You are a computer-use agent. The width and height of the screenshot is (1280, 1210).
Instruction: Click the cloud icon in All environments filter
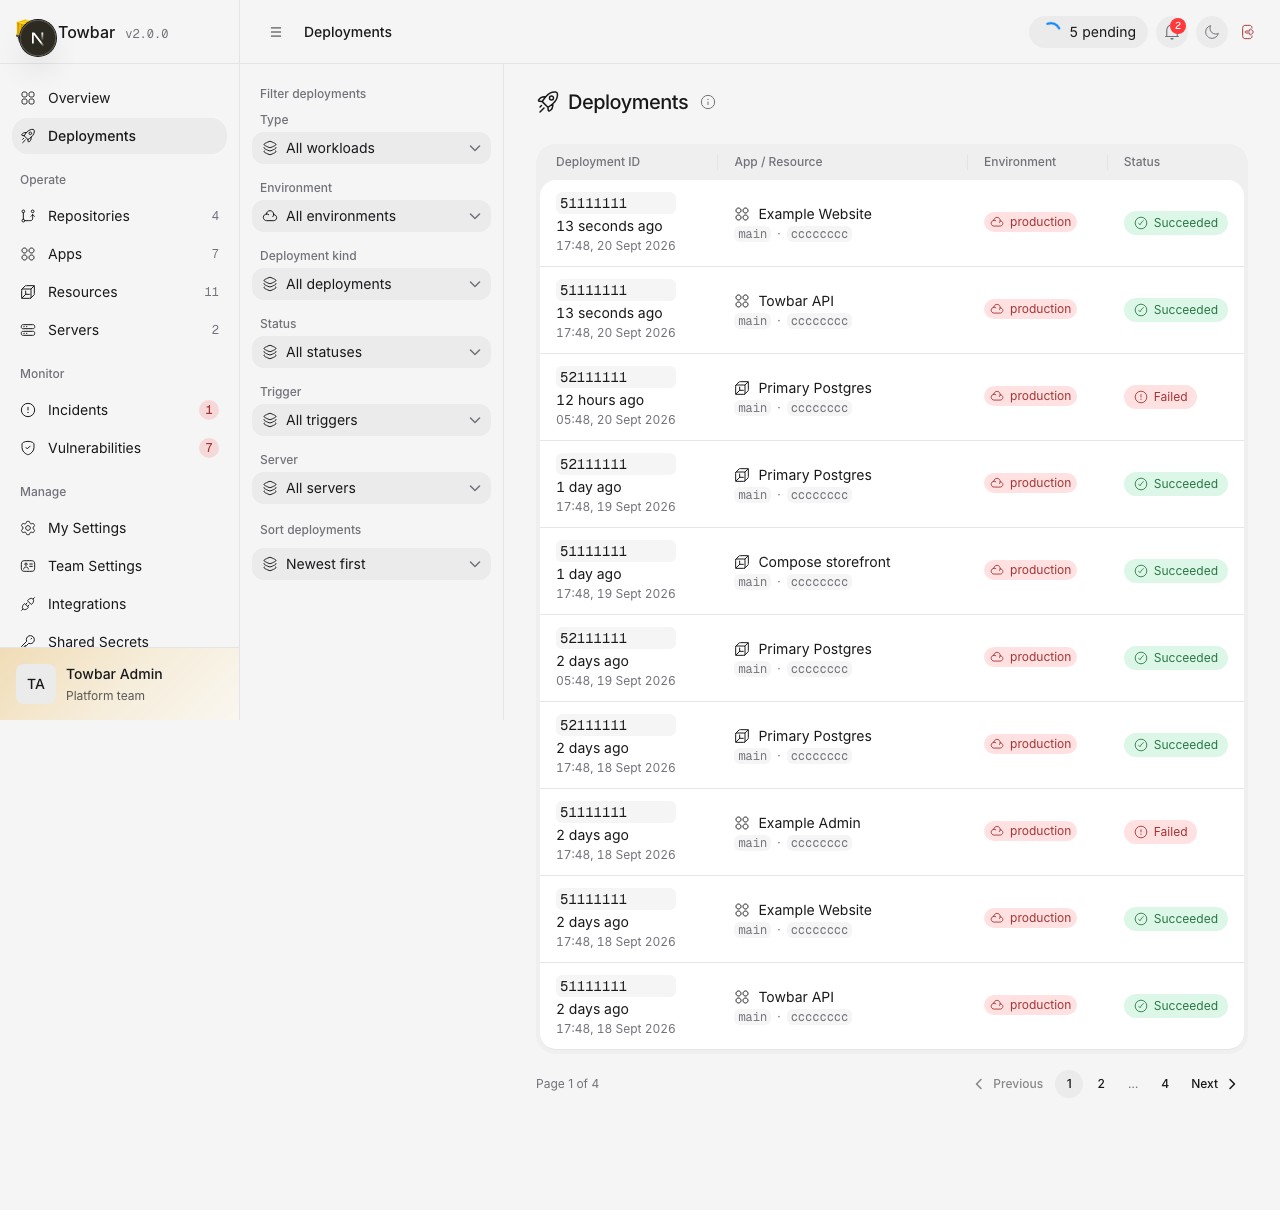pyautogui.click(x=270, y=216)
